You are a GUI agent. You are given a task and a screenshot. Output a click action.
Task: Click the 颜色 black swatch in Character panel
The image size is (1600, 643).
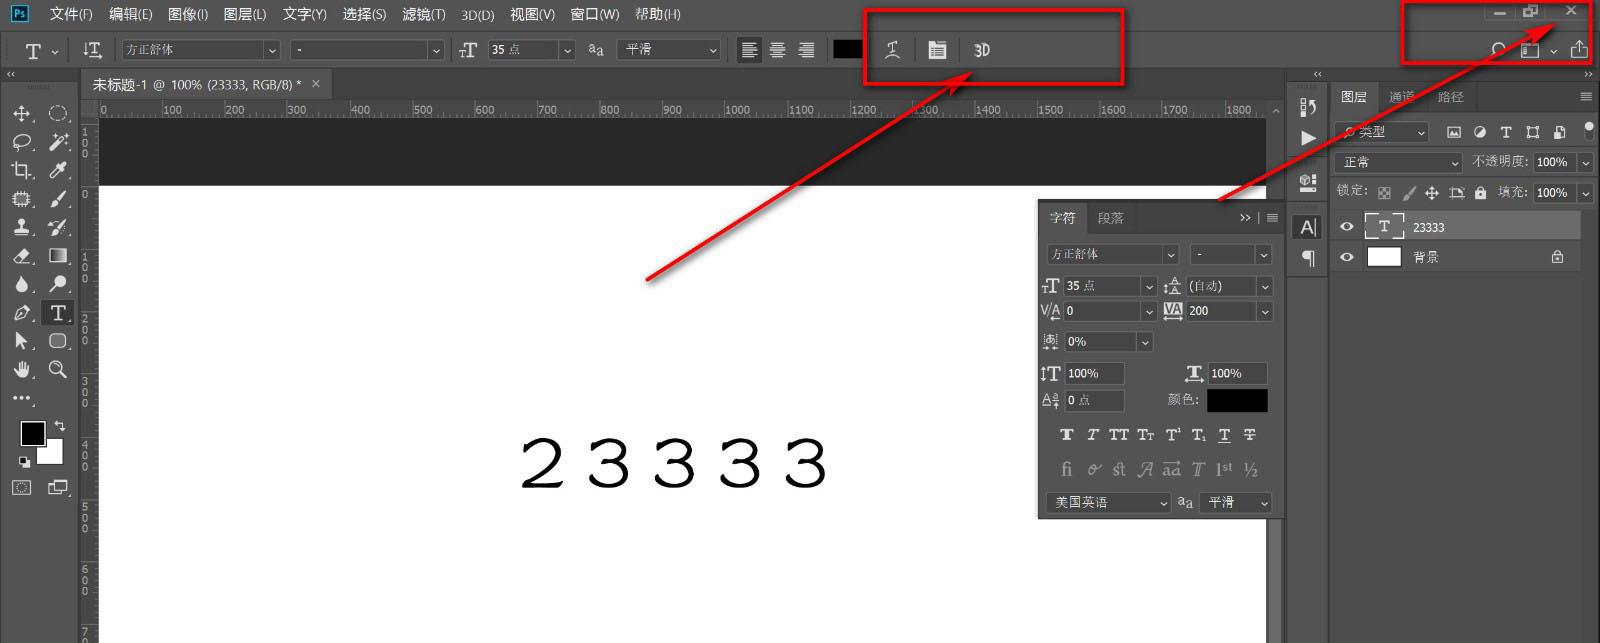point(1237,400)
